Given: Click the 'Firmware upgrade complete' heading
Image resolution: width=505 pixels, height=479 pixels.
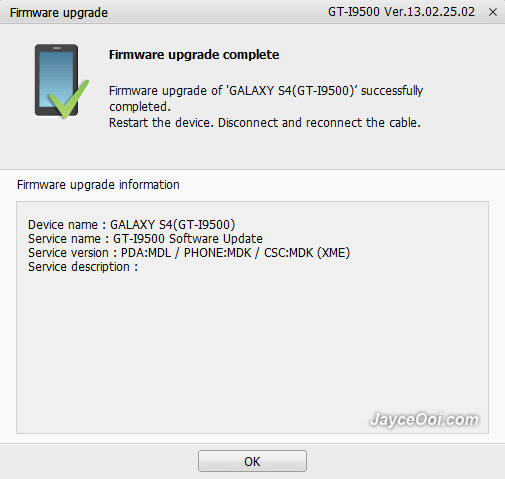Looking at the screenshot, I should [x=194, y=55].
